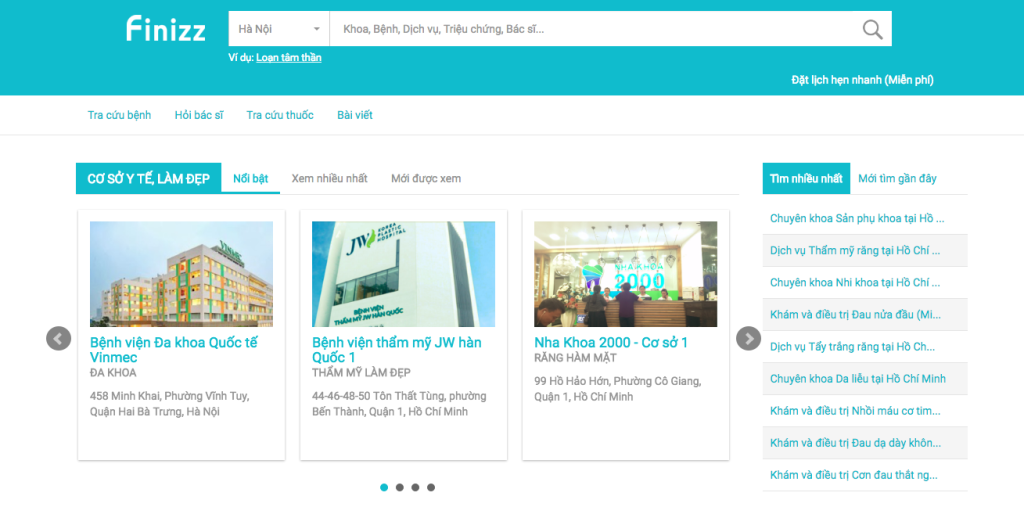Open Hỏi bác sĩ menu item
This screenshot has width=1024, height=507.
199,115
